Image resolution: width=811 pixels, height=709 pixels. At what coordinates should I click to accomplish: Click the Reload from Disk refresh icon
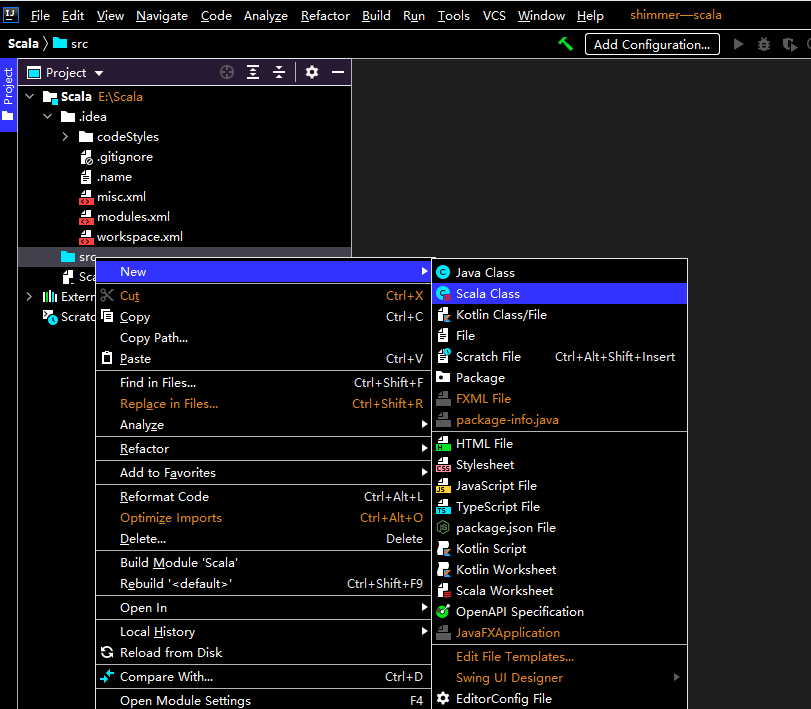click(x=107, y=653)
